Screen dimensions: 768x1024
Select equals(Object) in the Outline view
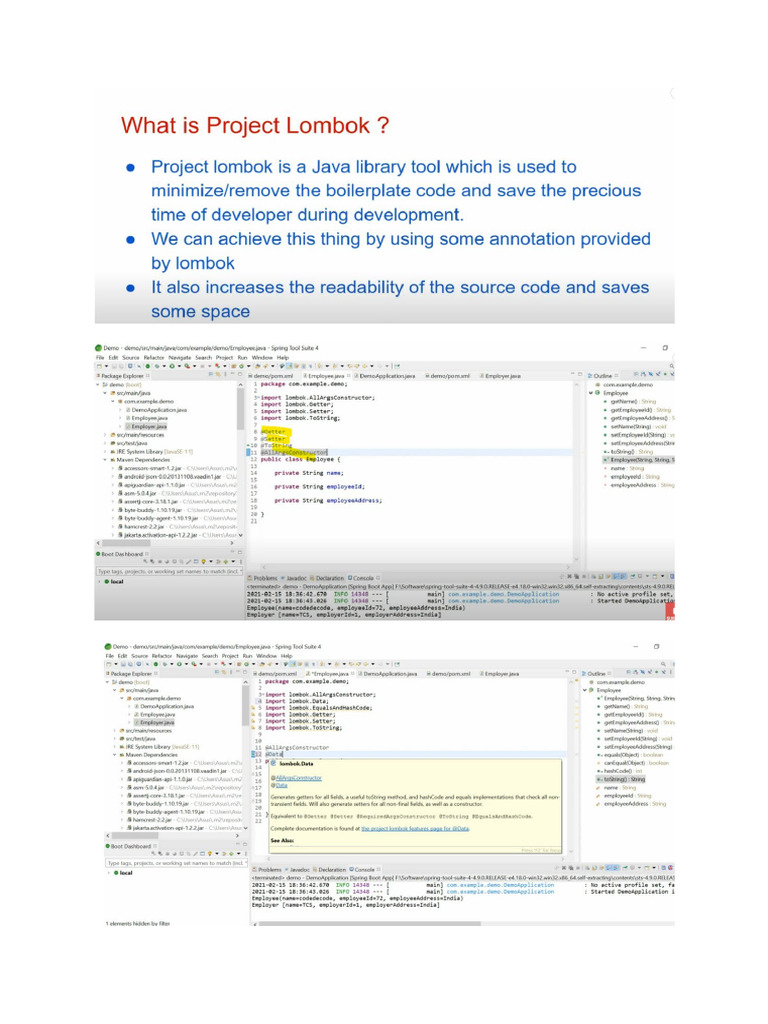(x=630, y=755)
